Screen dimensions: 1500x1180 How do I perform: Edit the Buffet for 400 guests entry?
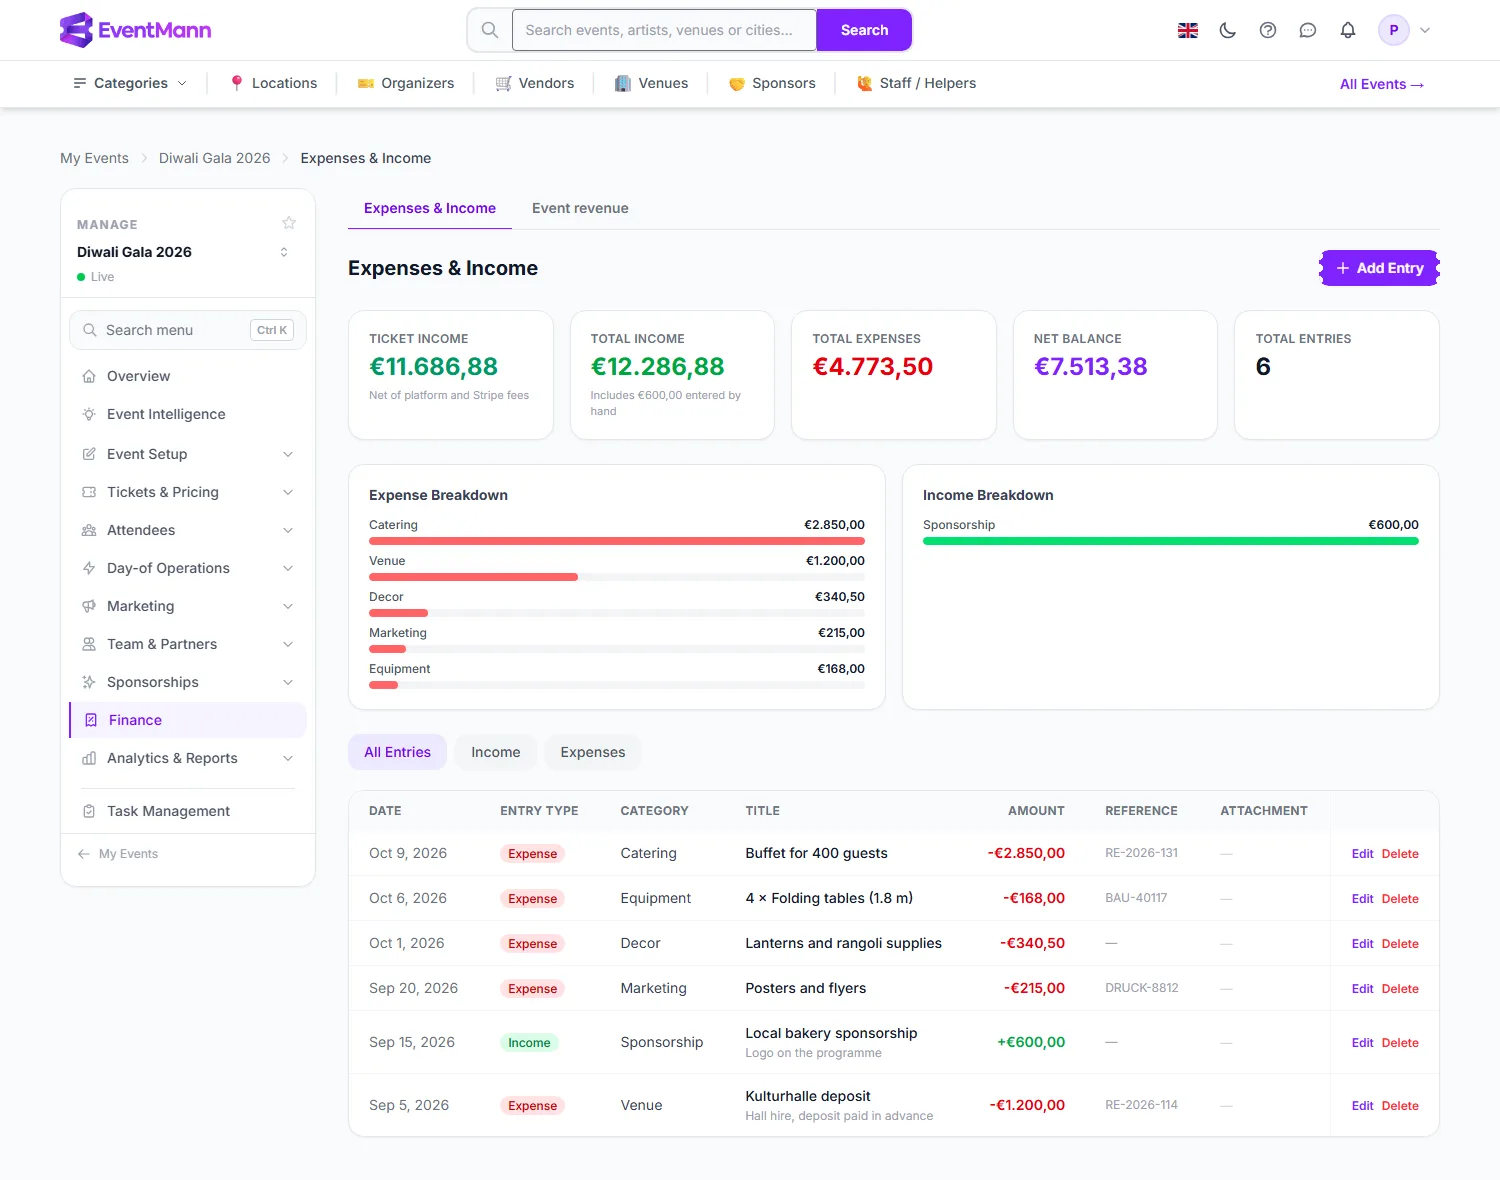pos(1362,854)
